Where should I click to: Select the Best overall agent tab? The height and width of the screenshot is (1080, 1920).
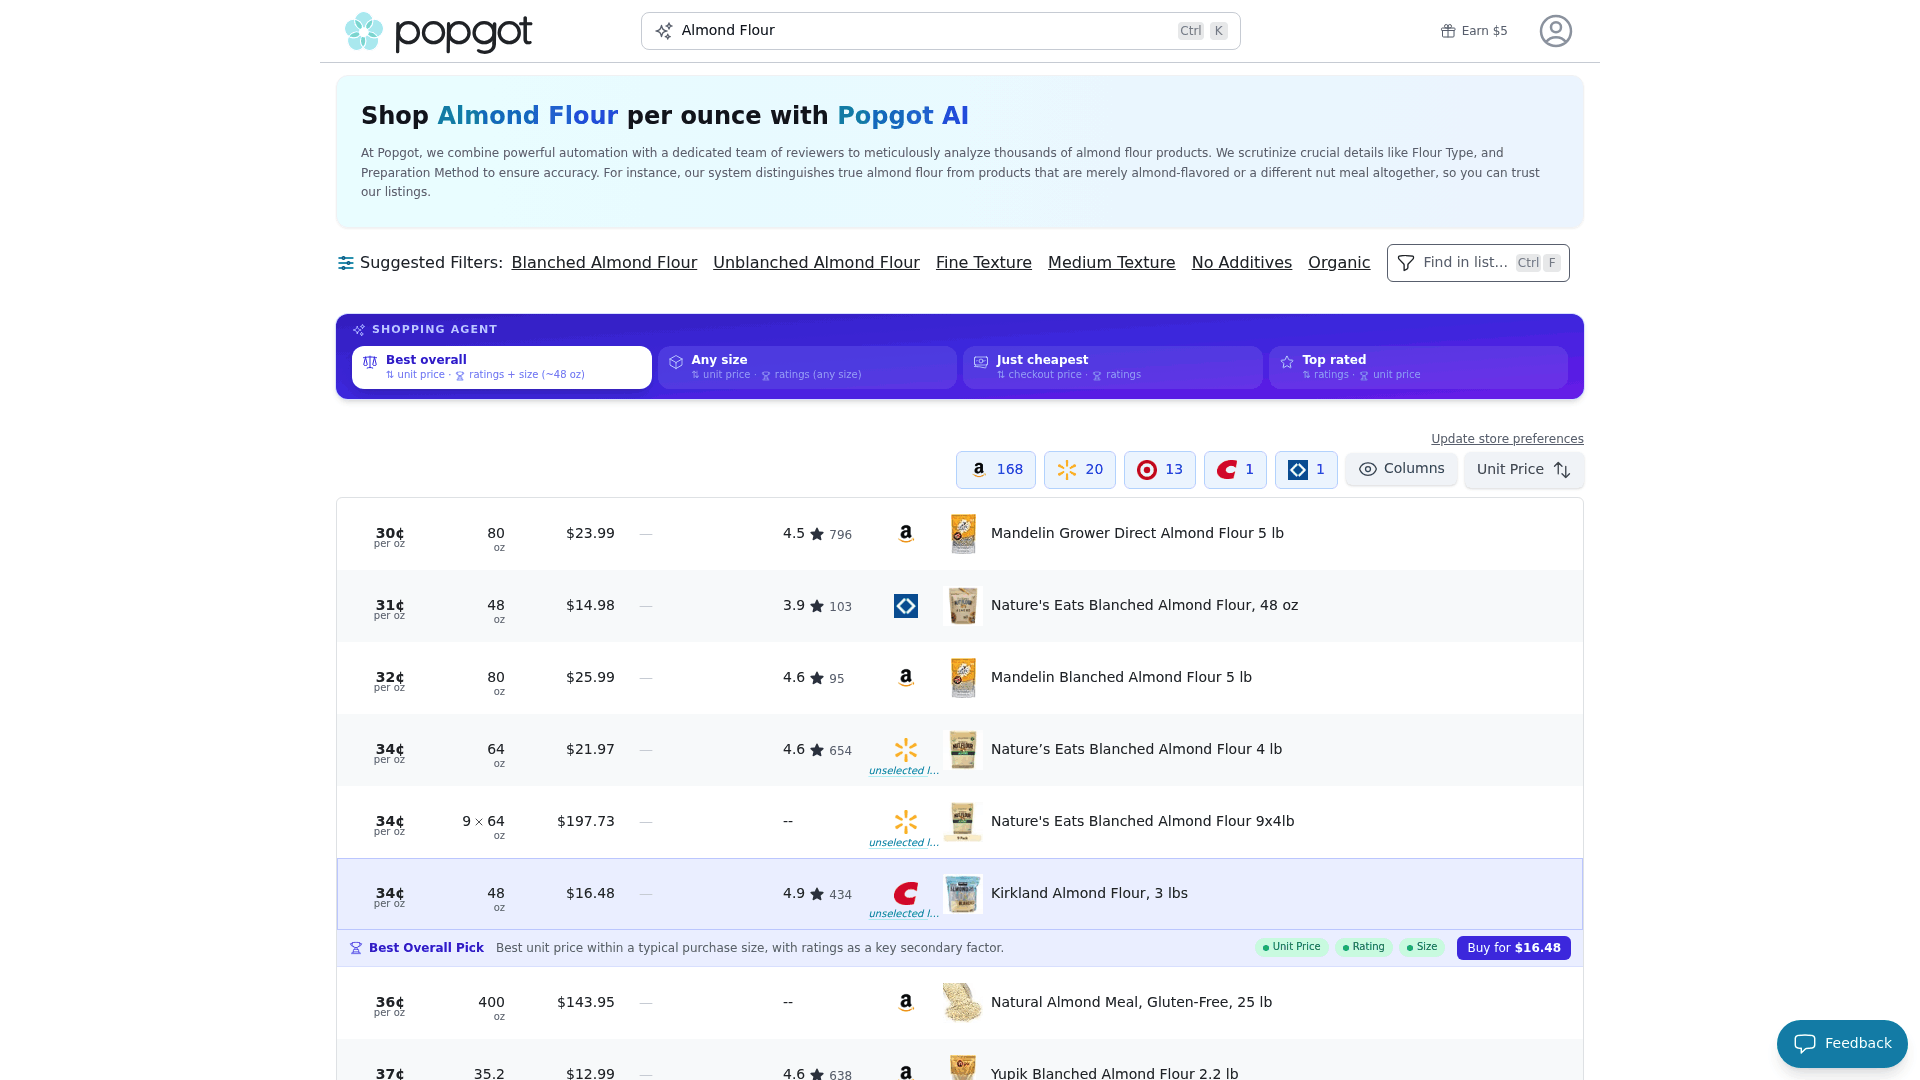click(x=501, y=367)
